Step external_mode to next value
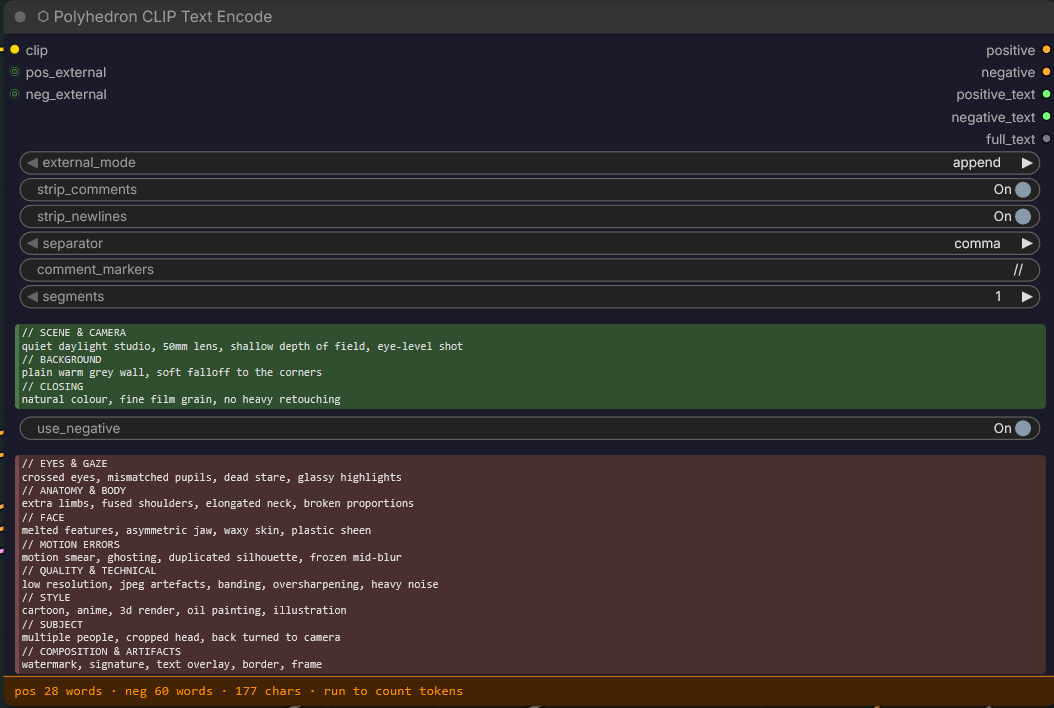Image resolution: width=1054 pixels, height=708 pixels. point(1027,163)
